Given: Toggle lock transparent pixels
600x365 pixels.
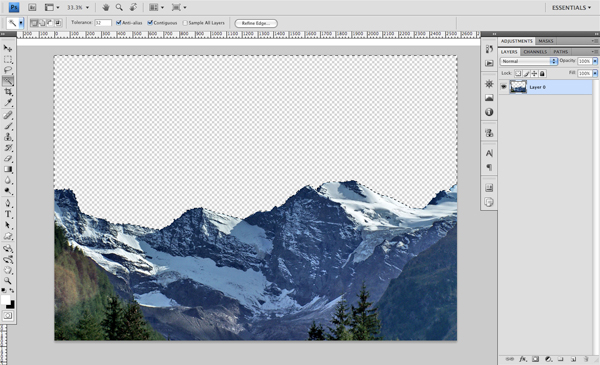Looking at the screenshot, I should click(518, 73).
